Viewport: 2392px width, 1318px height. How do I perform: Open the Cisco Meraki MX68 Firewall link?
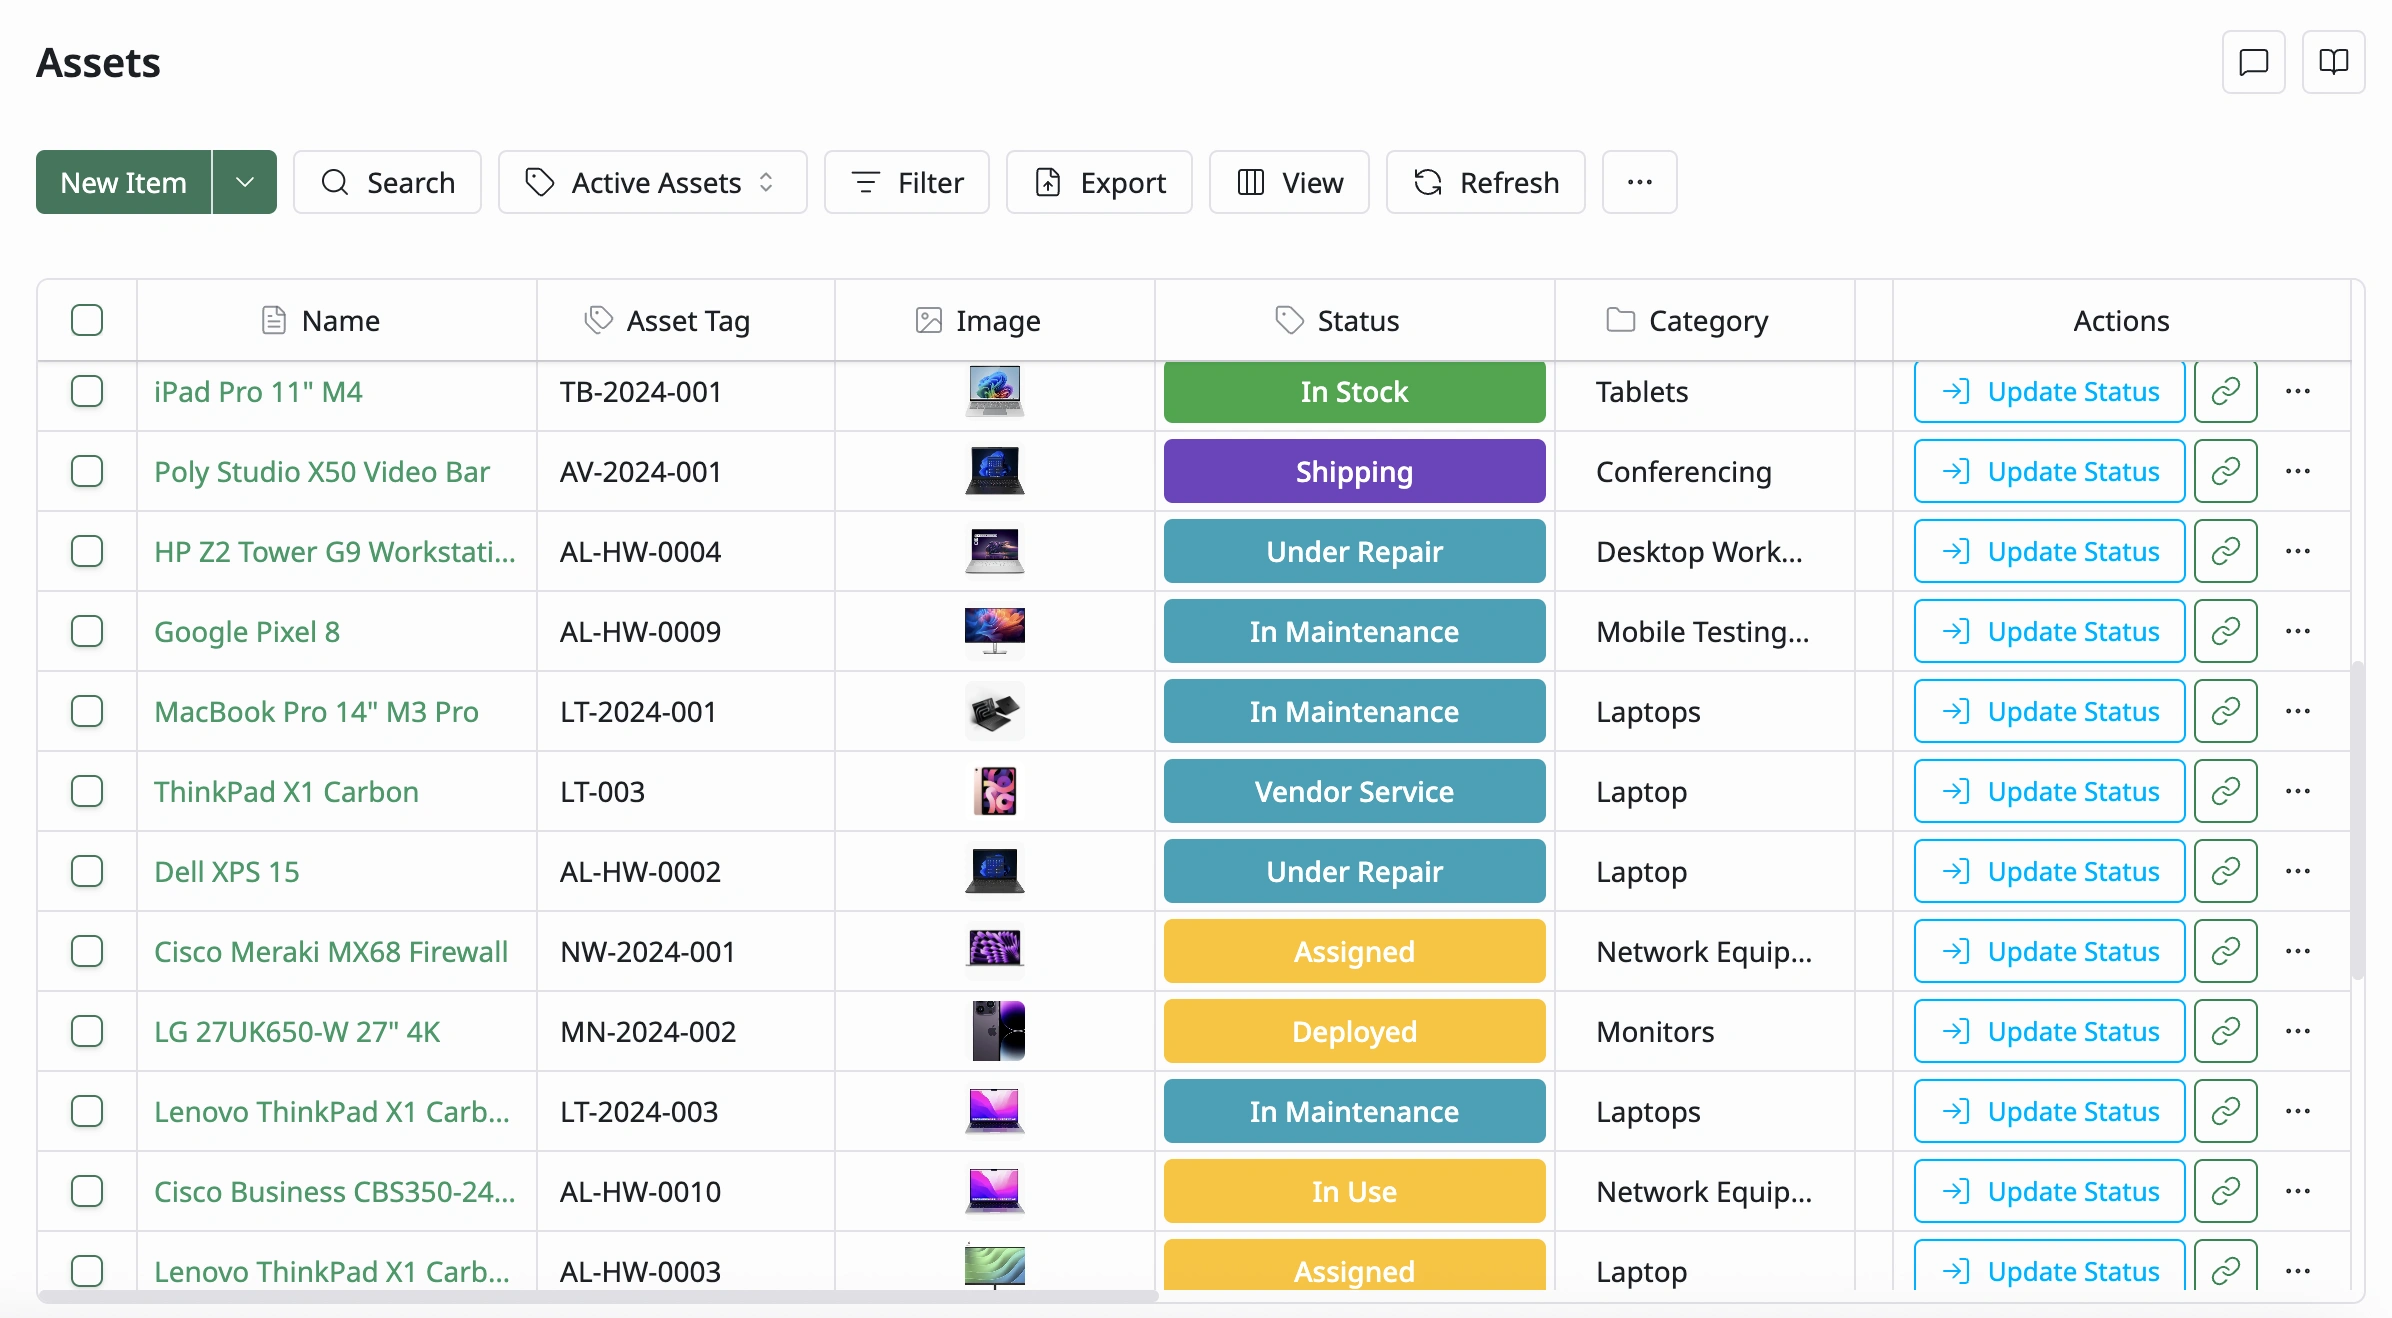coord(331,951)
